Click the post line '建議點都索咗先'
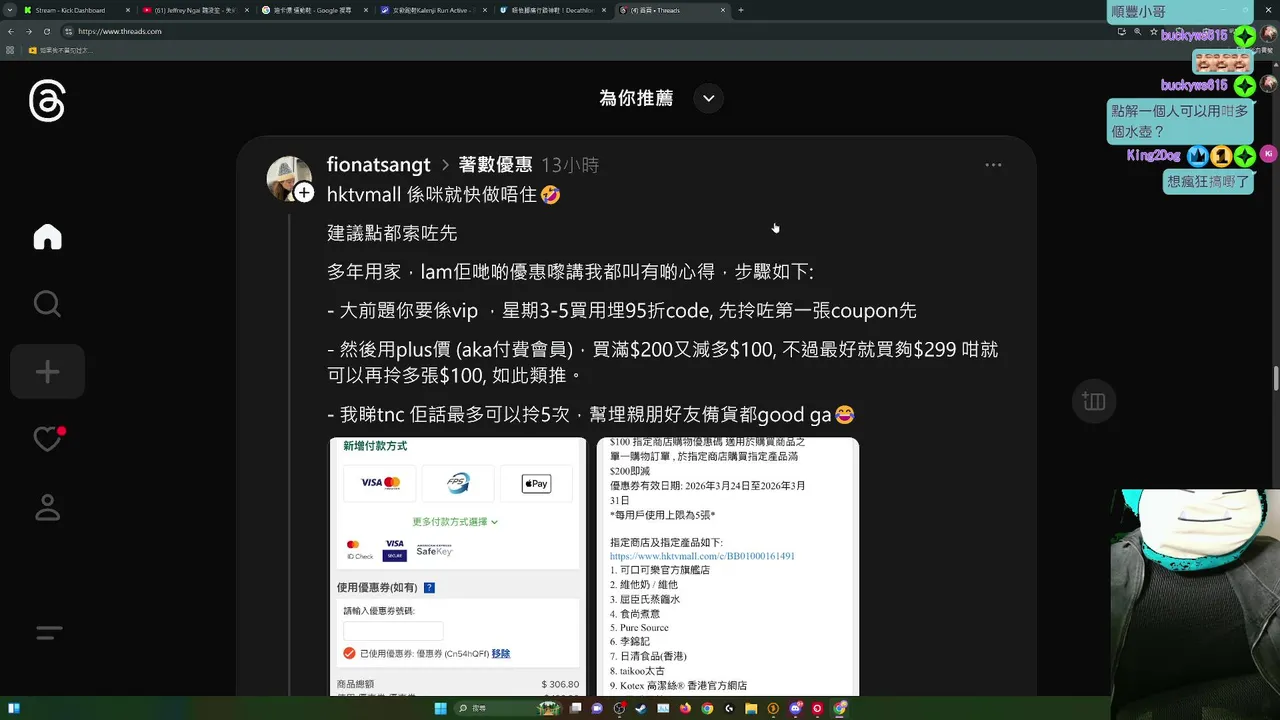This screenshot has height=720, width=1280. click(392, 233)
